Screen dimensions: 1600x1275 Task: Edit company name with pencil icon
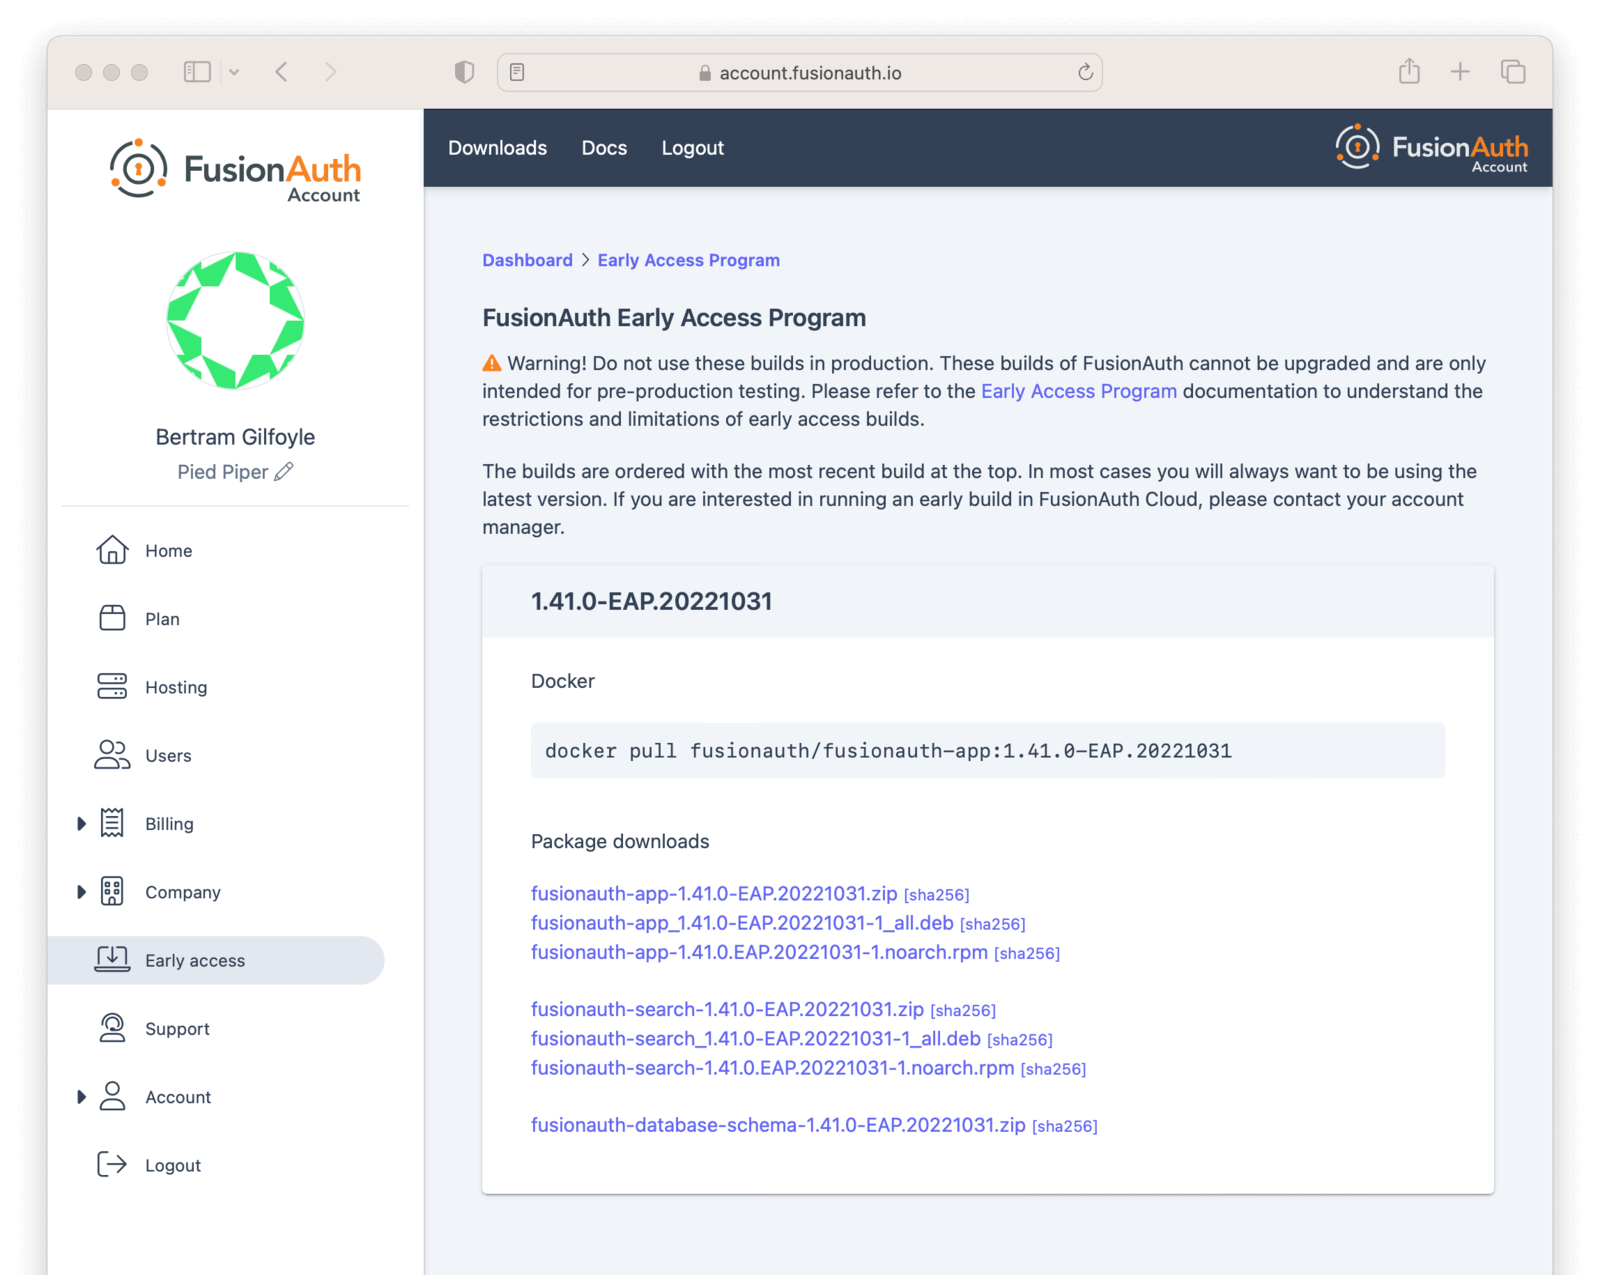click(x=284, y=471)
